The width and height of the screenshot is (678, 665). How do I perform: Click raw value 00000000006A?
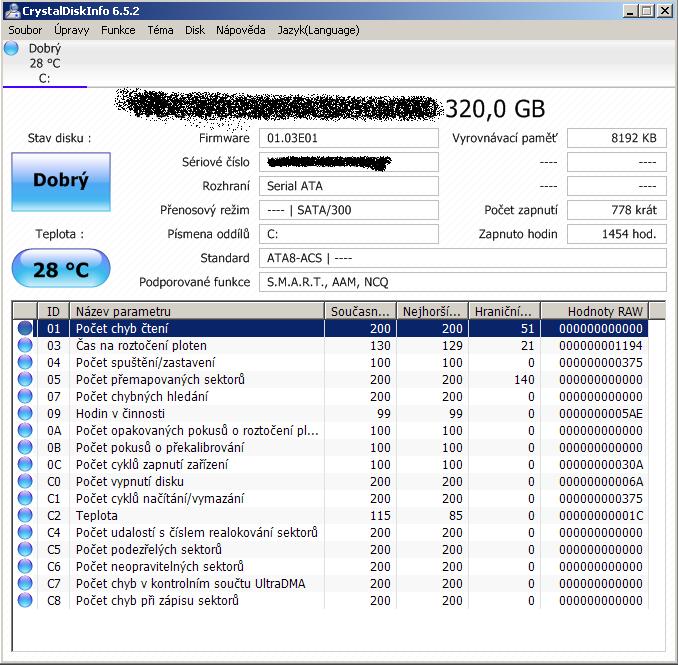pyautogui.click(x=601, y=481)
